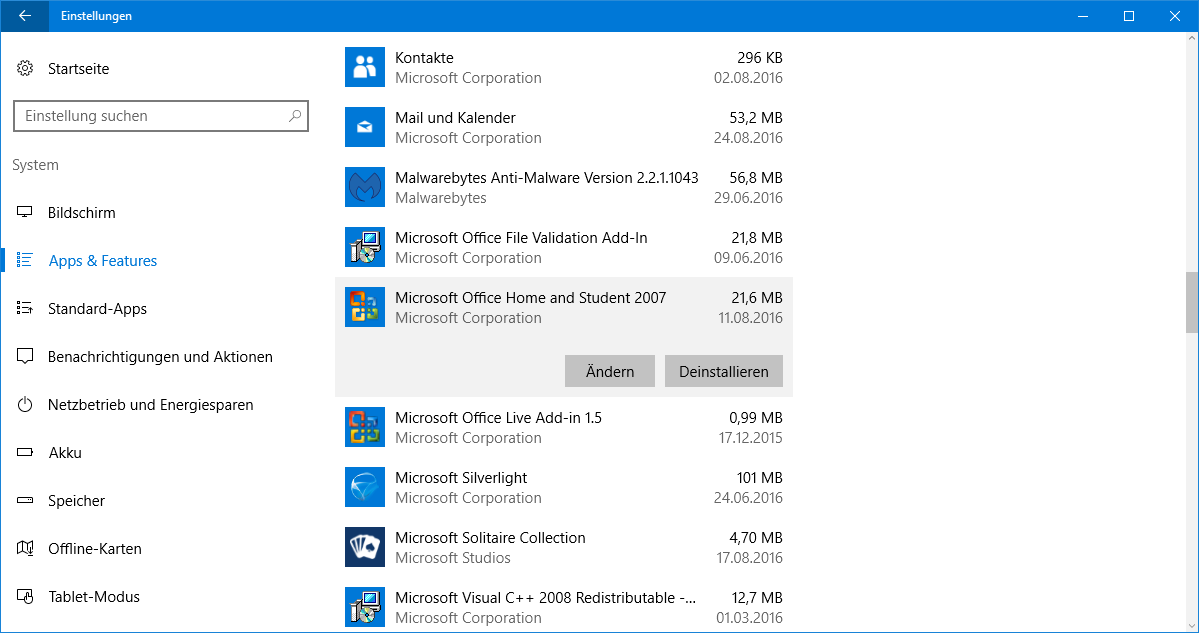The height and width of the screenshot is (633, 1199).
Task: Click Visual C++ 2008 Redistributable icon
Action: (x=365, y=607)
